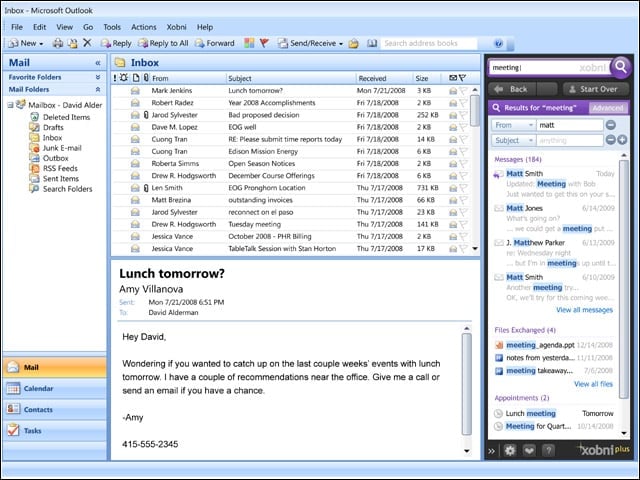Image resolution: width=640 pixels, height=480 pixels.
Task: Click the red Follow Up flag icon
Action: point(264,43)
